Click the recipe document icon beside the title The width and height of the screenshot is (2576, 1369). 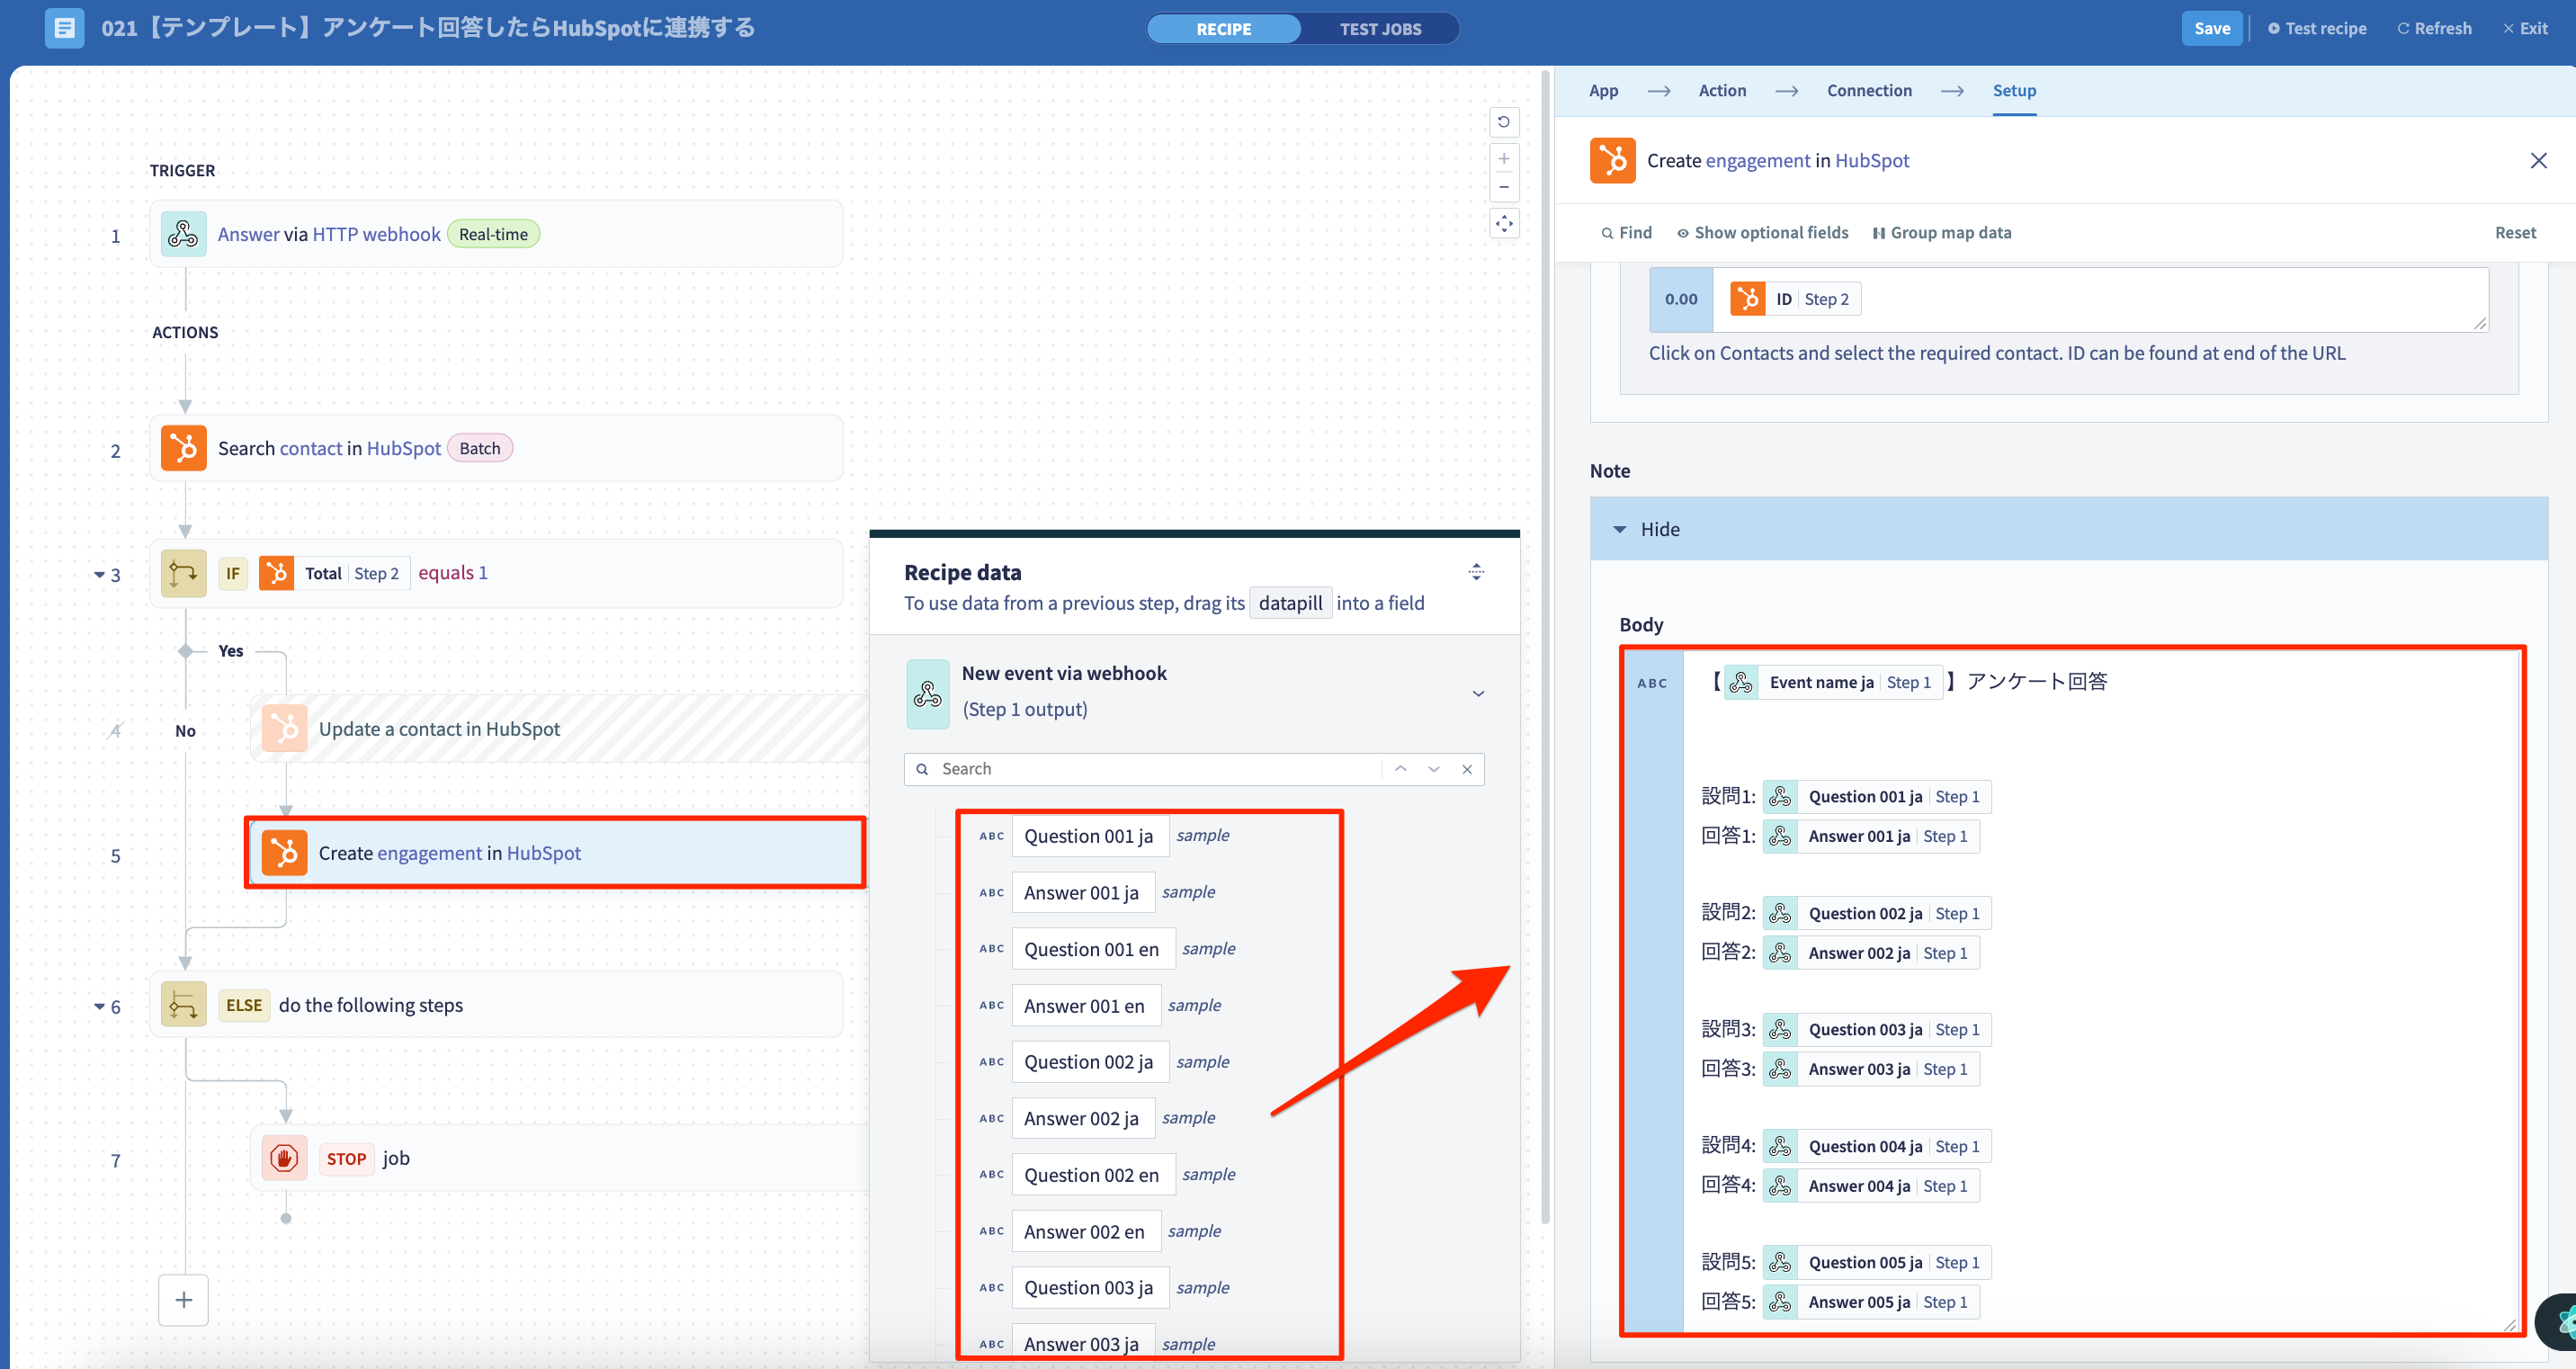point(64,28)
